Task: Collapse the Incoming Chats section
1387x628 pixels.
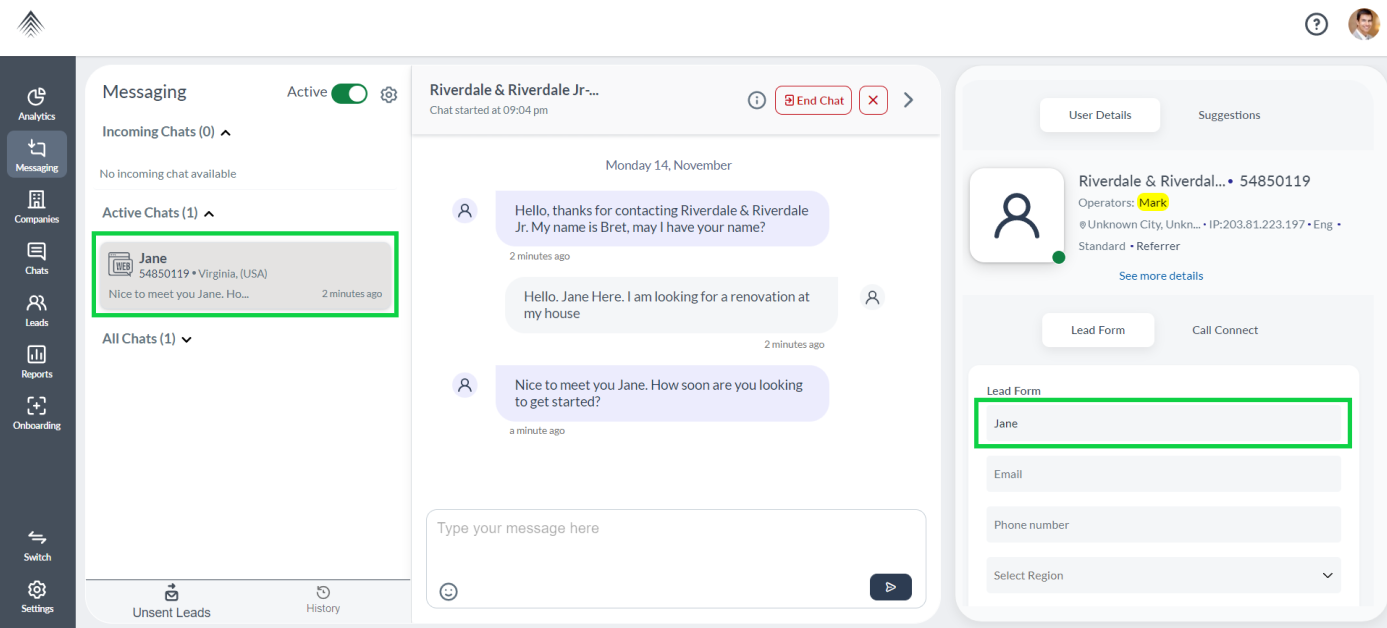Action: (x=225, y=132)
